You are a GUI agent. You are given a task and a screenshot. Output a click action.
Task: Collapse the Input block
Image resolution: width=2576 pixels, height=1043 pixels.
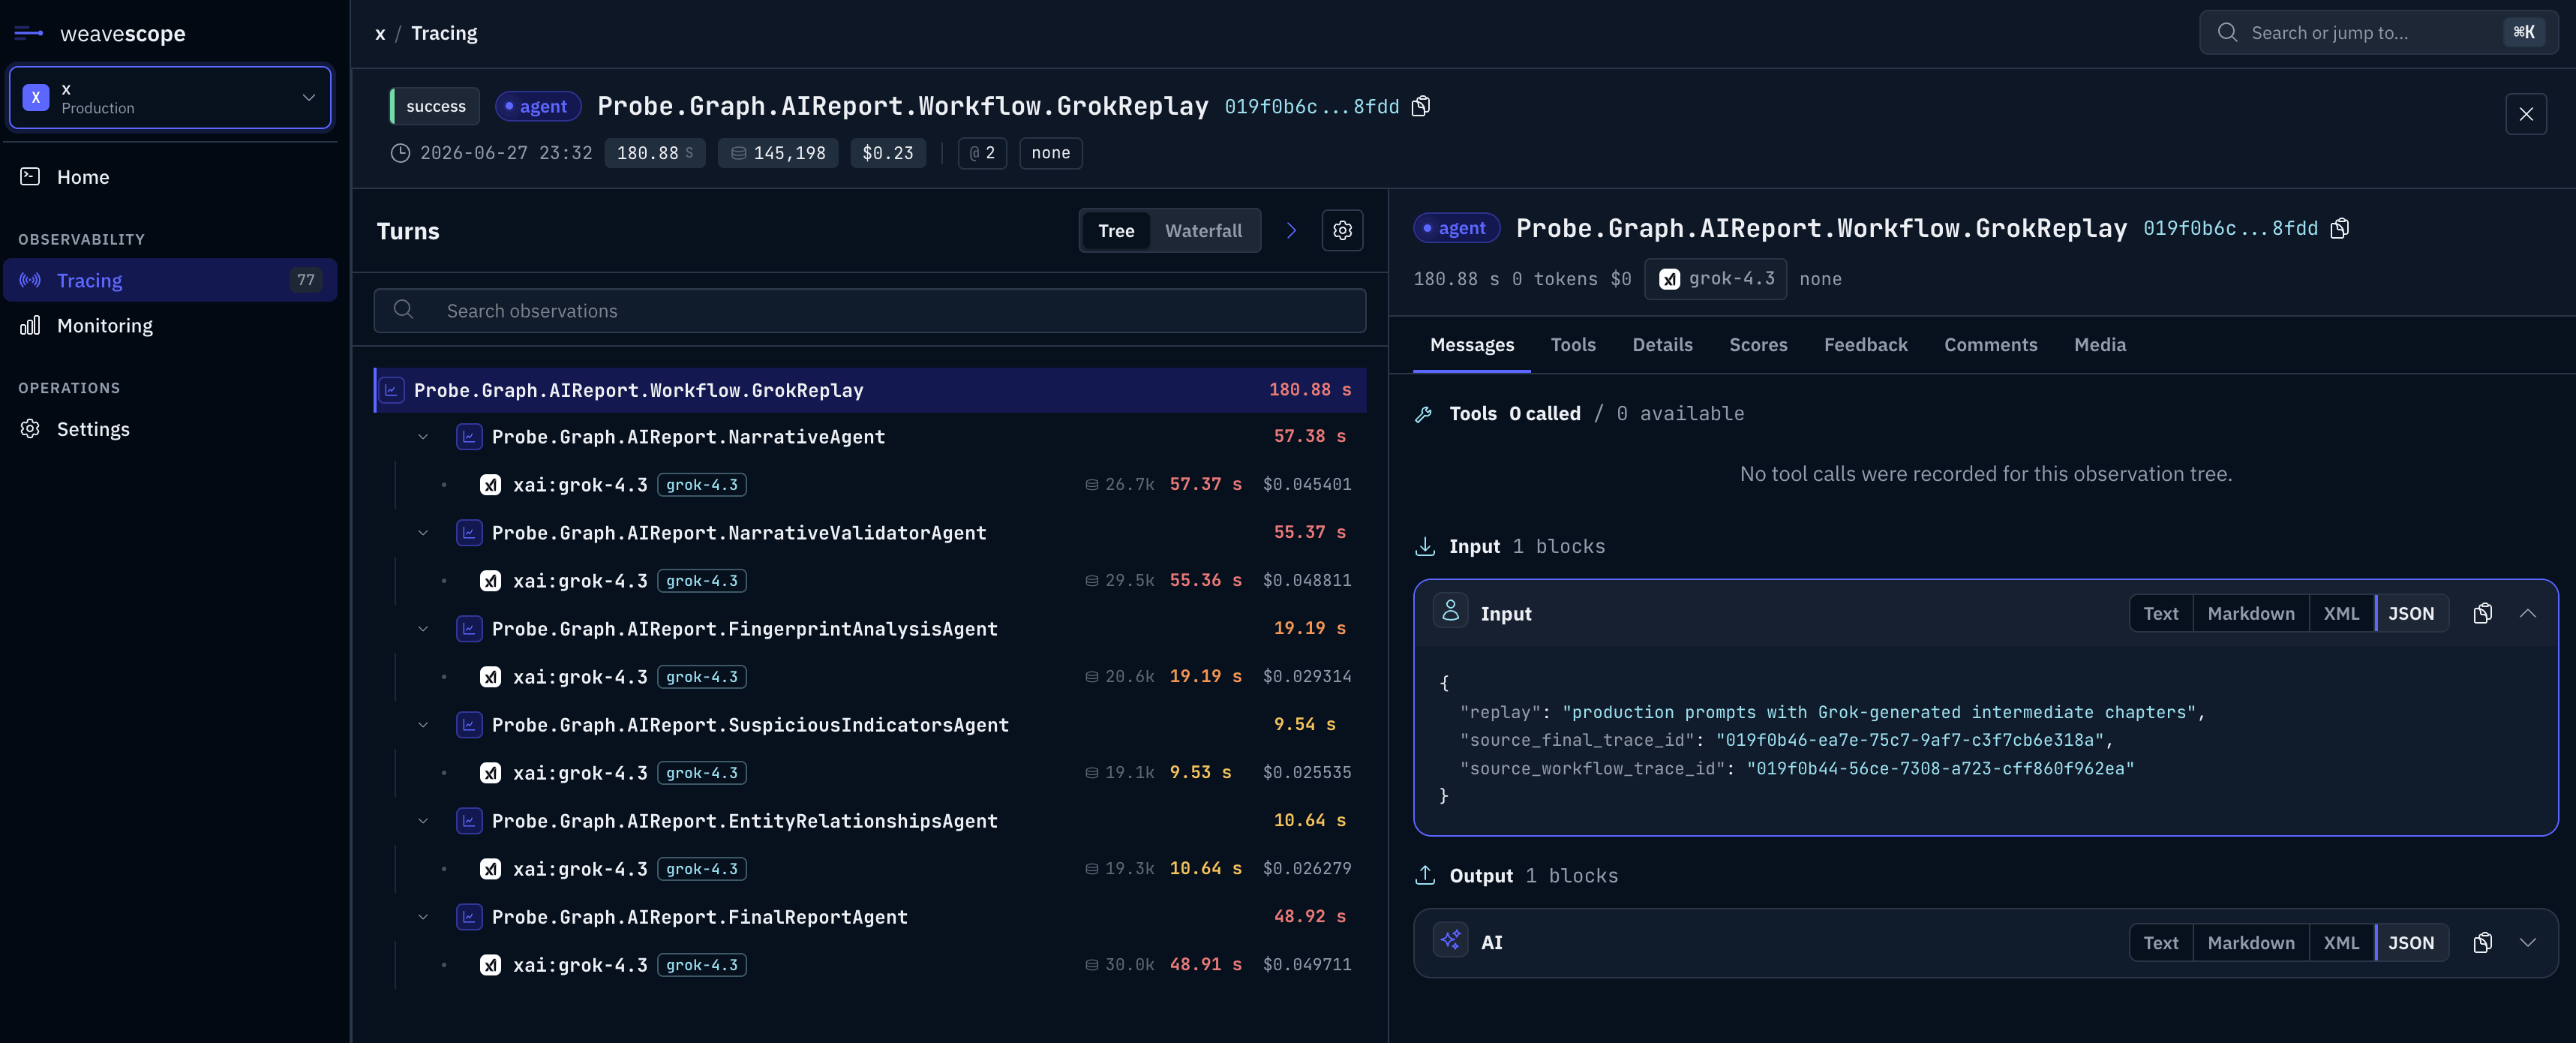(2527, 614)
